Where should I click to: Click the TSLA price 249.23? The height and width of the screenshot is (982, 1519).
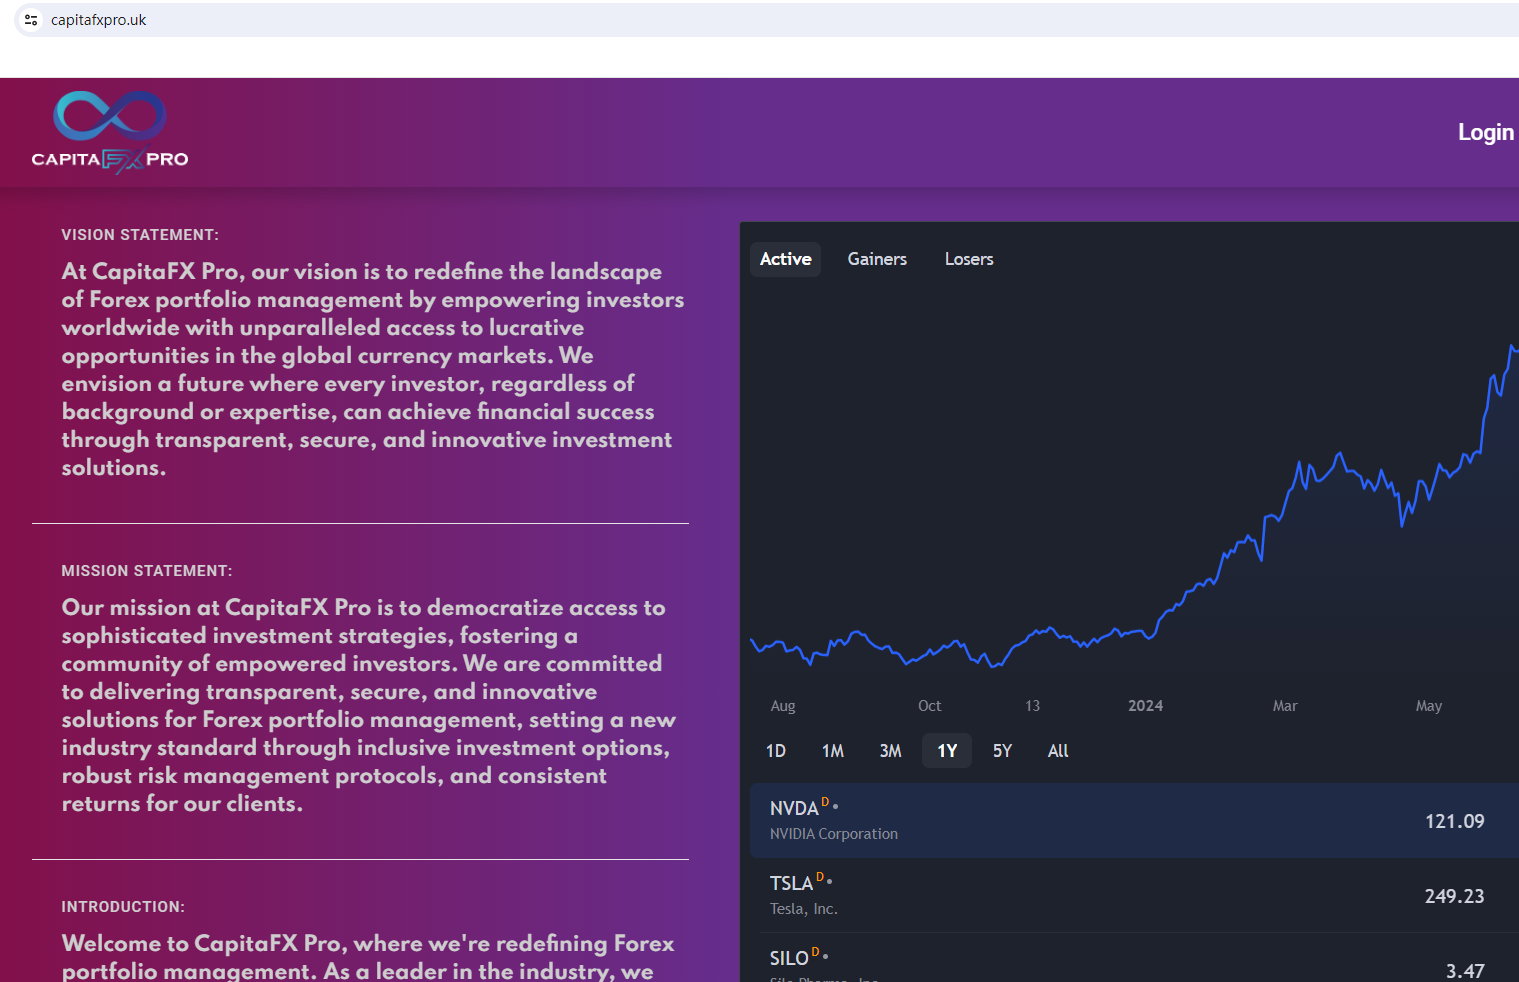point(1454,896)
